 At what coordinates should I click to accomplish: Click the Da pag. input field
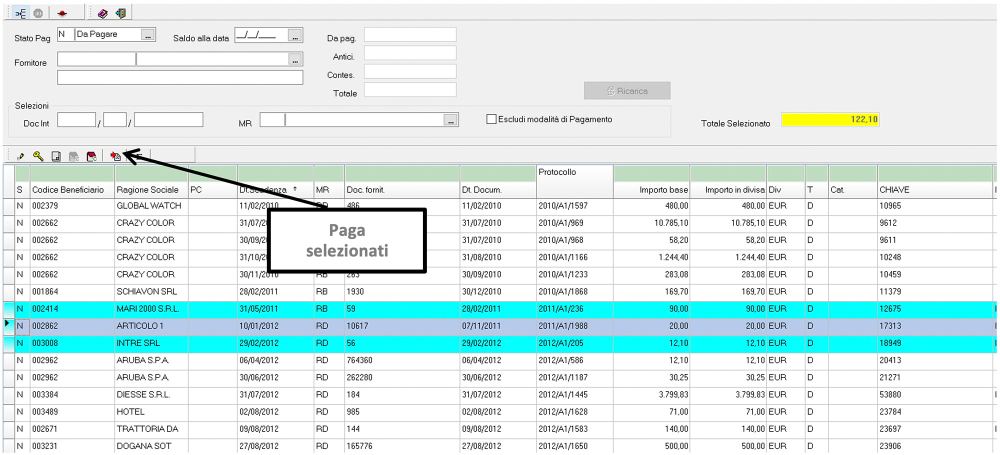tap(410, 35)
